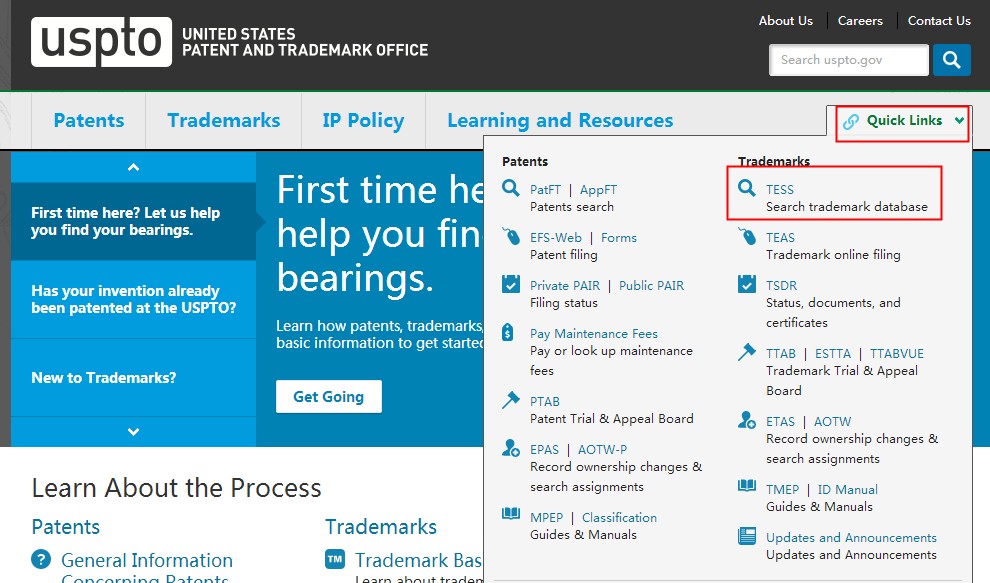
Task: Click the Pay Maintenance Fees dollar icon
Action: (x=508, y=332)
